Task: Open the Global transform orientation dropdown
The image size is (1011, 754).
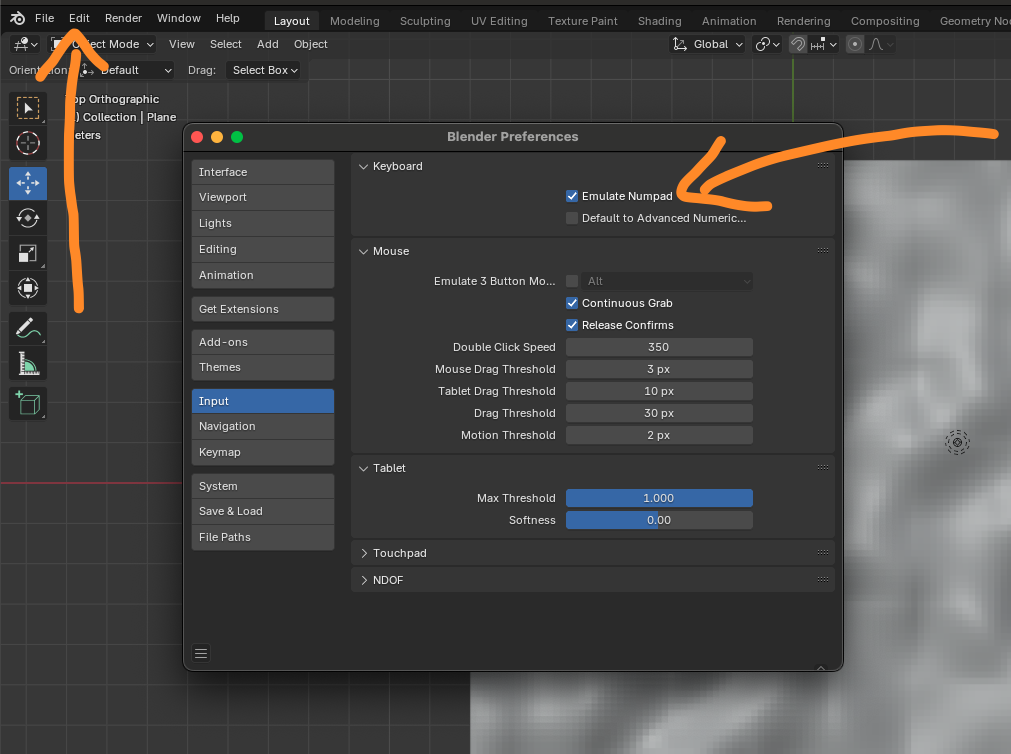Action: 707,44
